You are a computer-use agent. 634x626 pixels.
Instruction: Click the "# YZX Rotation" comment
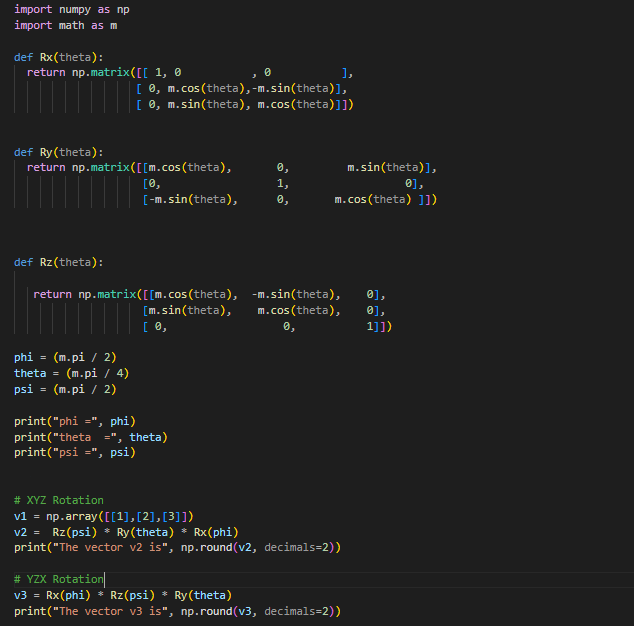pyautogui.click(x=59, y=579)
